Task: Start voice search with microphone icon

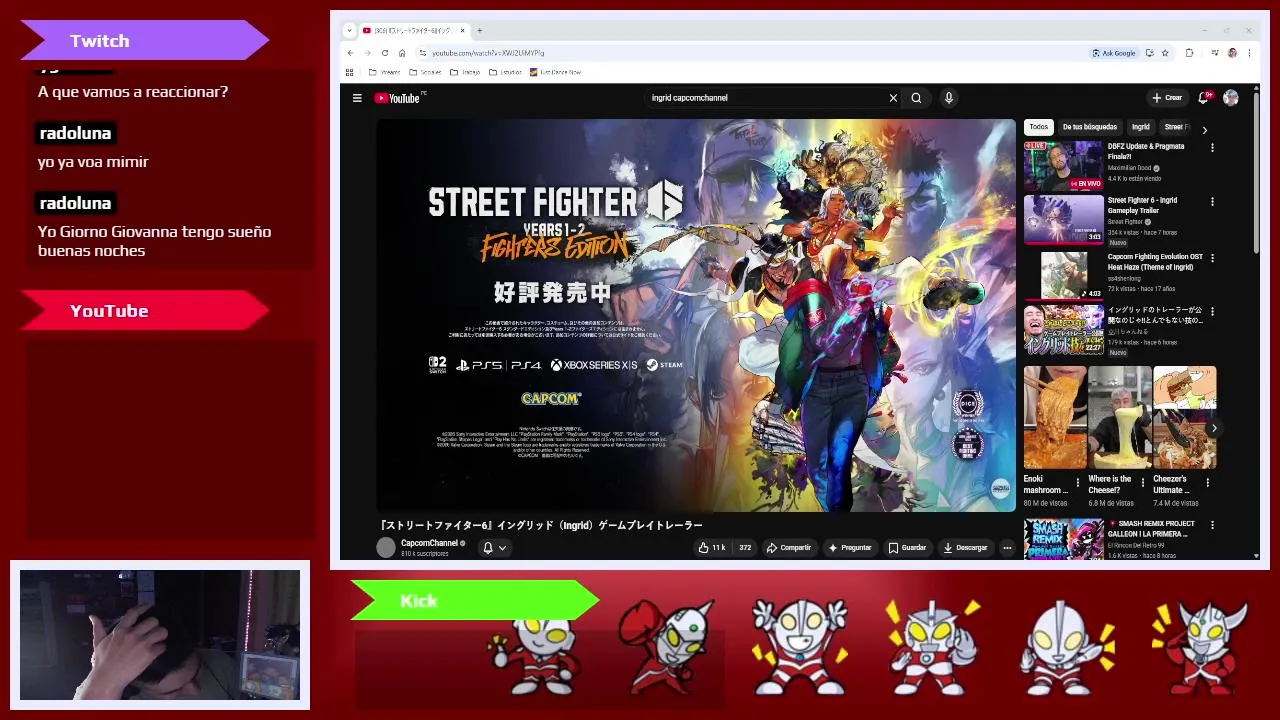Action: [948, 98]
